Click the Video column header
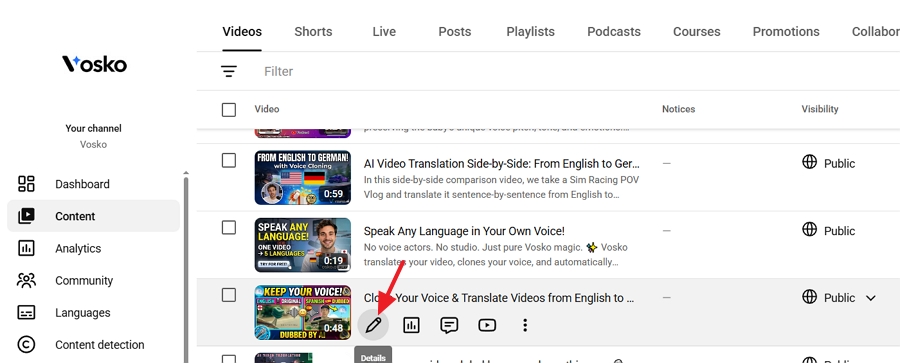The image size is (900, 363). point(267,109)
